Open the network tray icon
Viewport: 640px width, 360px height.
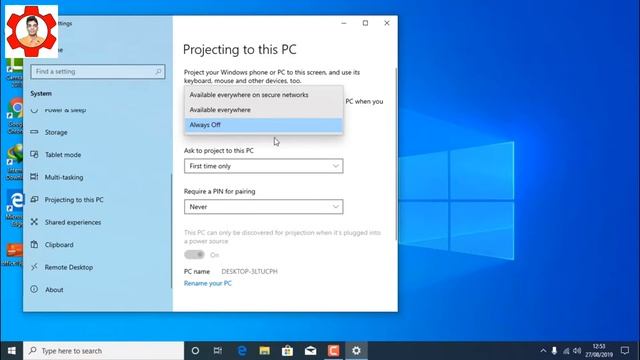[x=566, y=351]
